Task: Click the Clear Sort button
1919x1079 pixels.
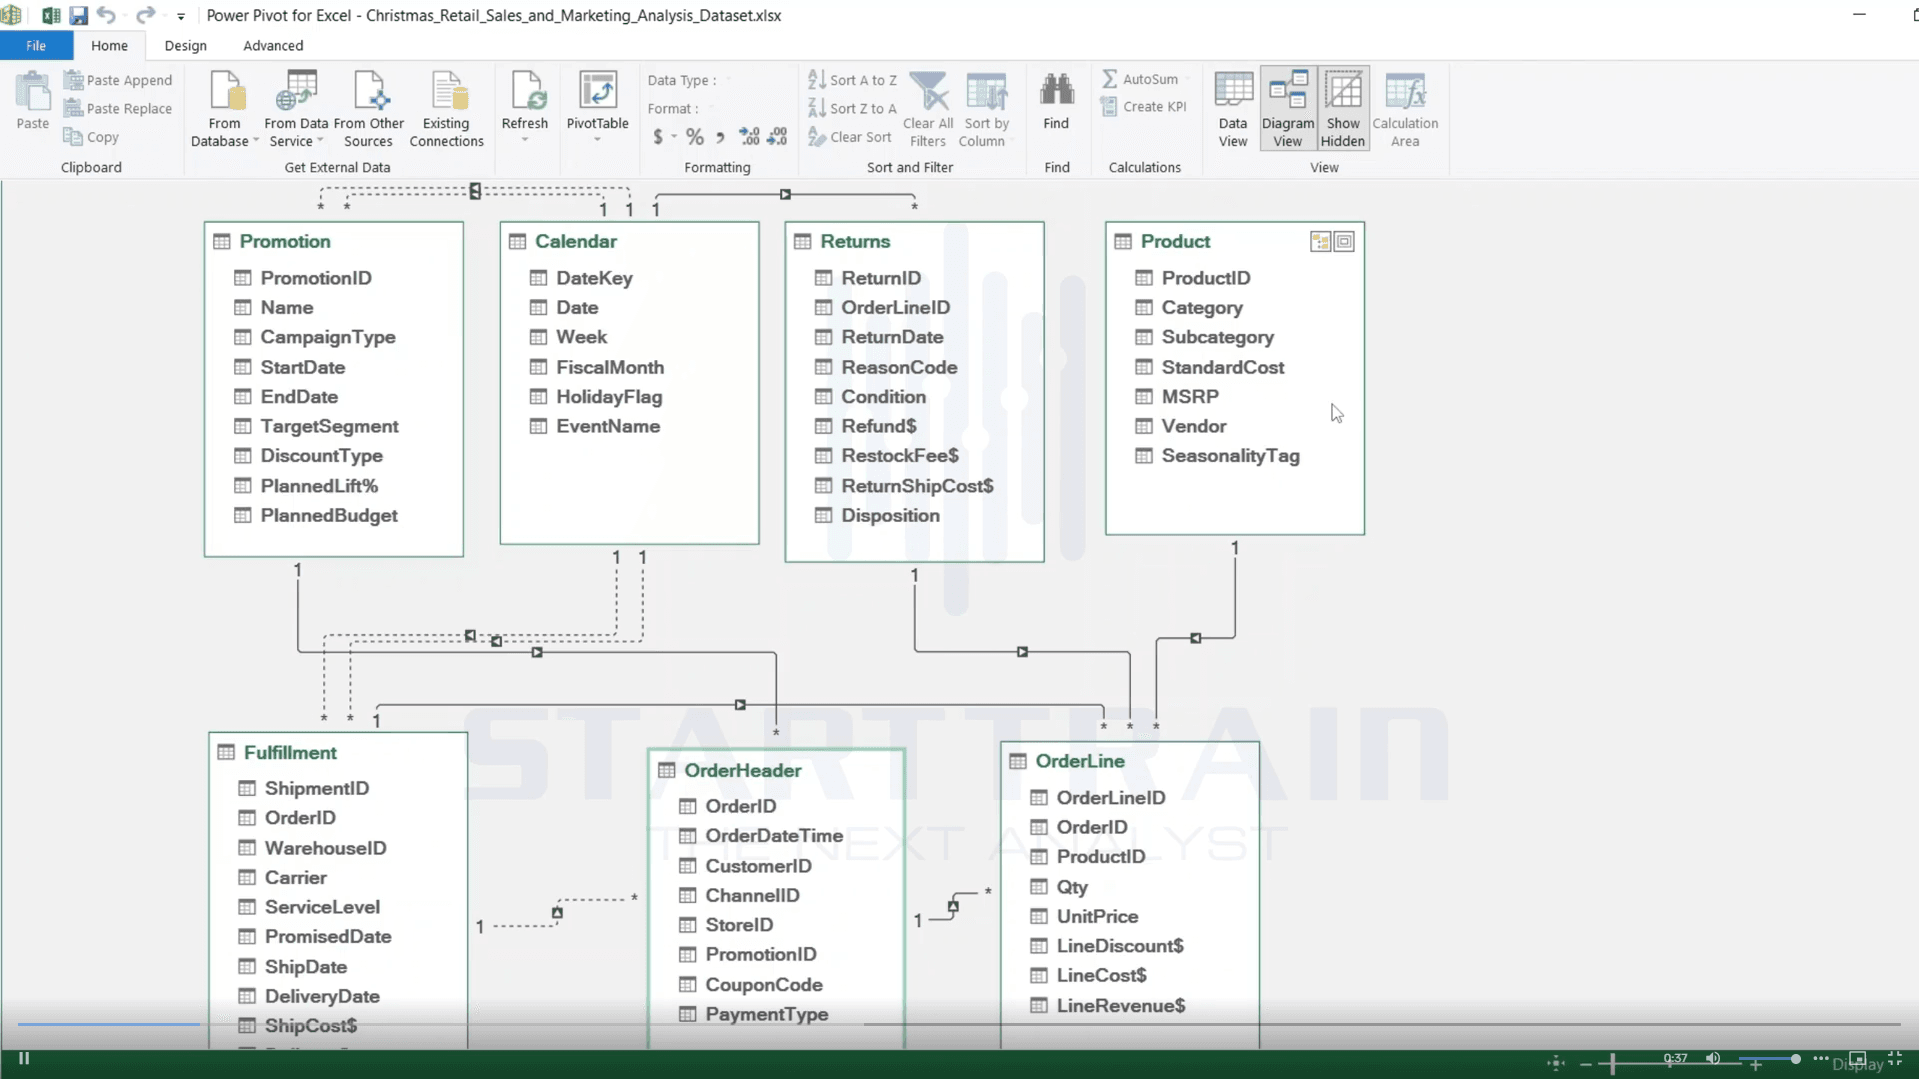Action: [x=849, y=137]
